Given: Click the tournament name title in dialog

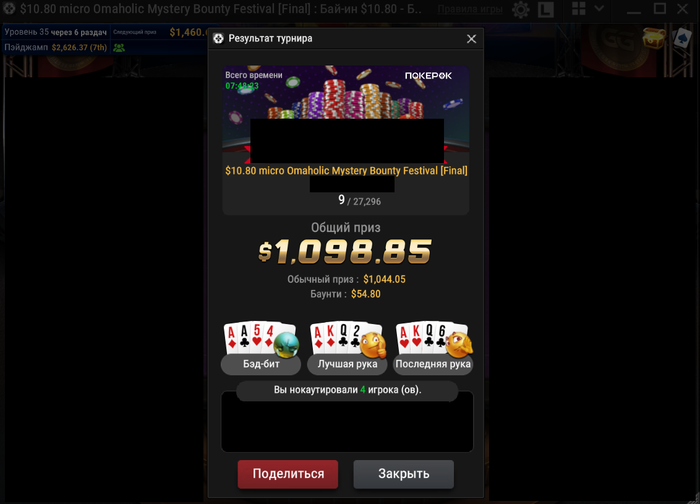Looking at the screenshot, I should [346, 171].
